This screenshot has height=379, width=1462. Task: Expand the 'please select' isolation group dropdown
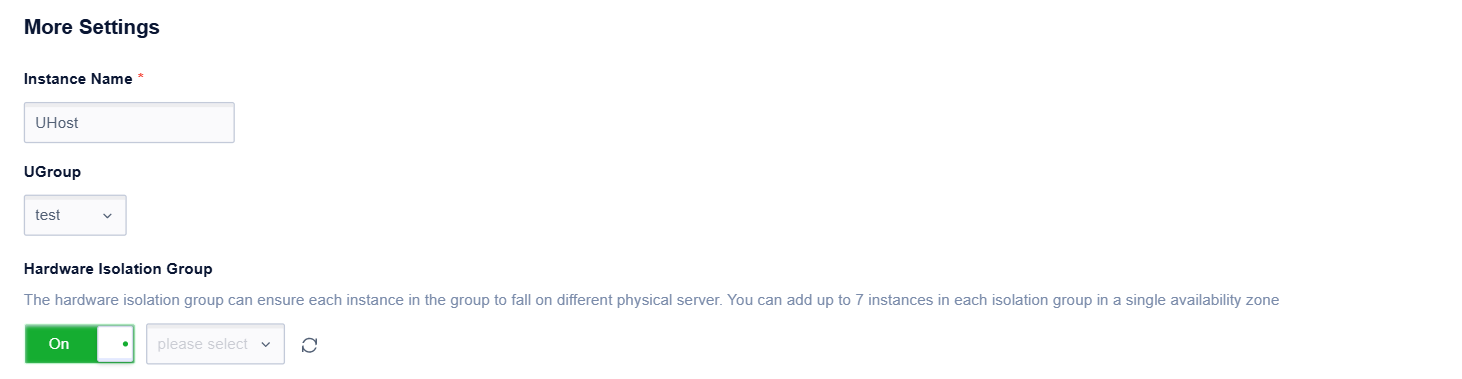click(215, 344)
